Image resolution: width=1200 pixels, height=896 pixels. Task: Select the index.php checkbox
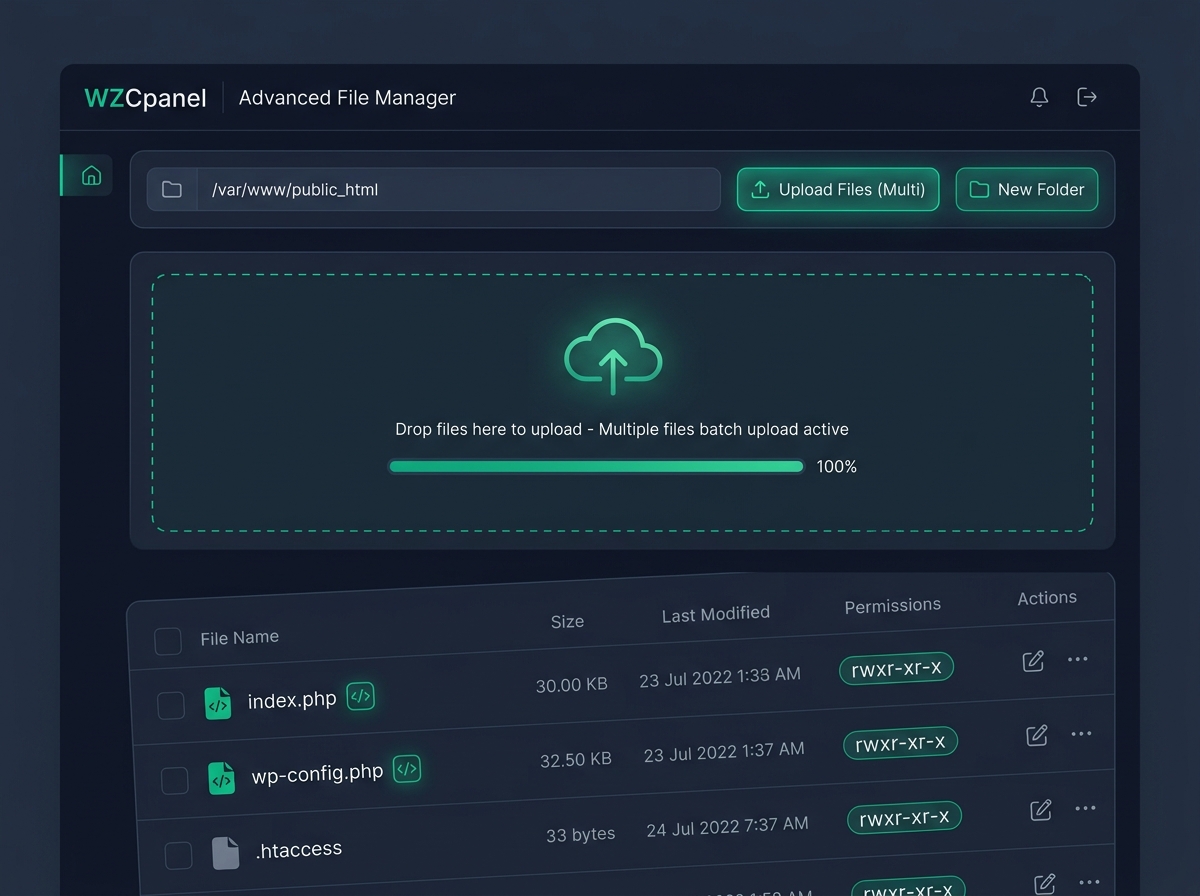(171, 706)
